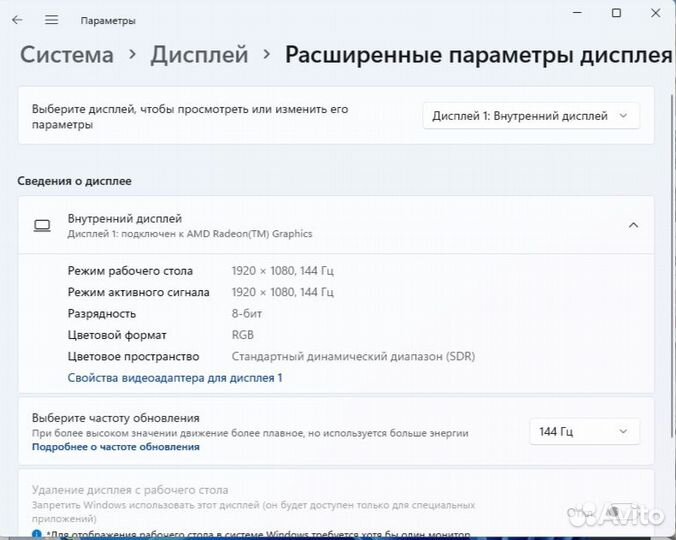Screen dimensions: 676x540
Task: Open Подробнее о частоте обновления link
Action: (116, 447)
